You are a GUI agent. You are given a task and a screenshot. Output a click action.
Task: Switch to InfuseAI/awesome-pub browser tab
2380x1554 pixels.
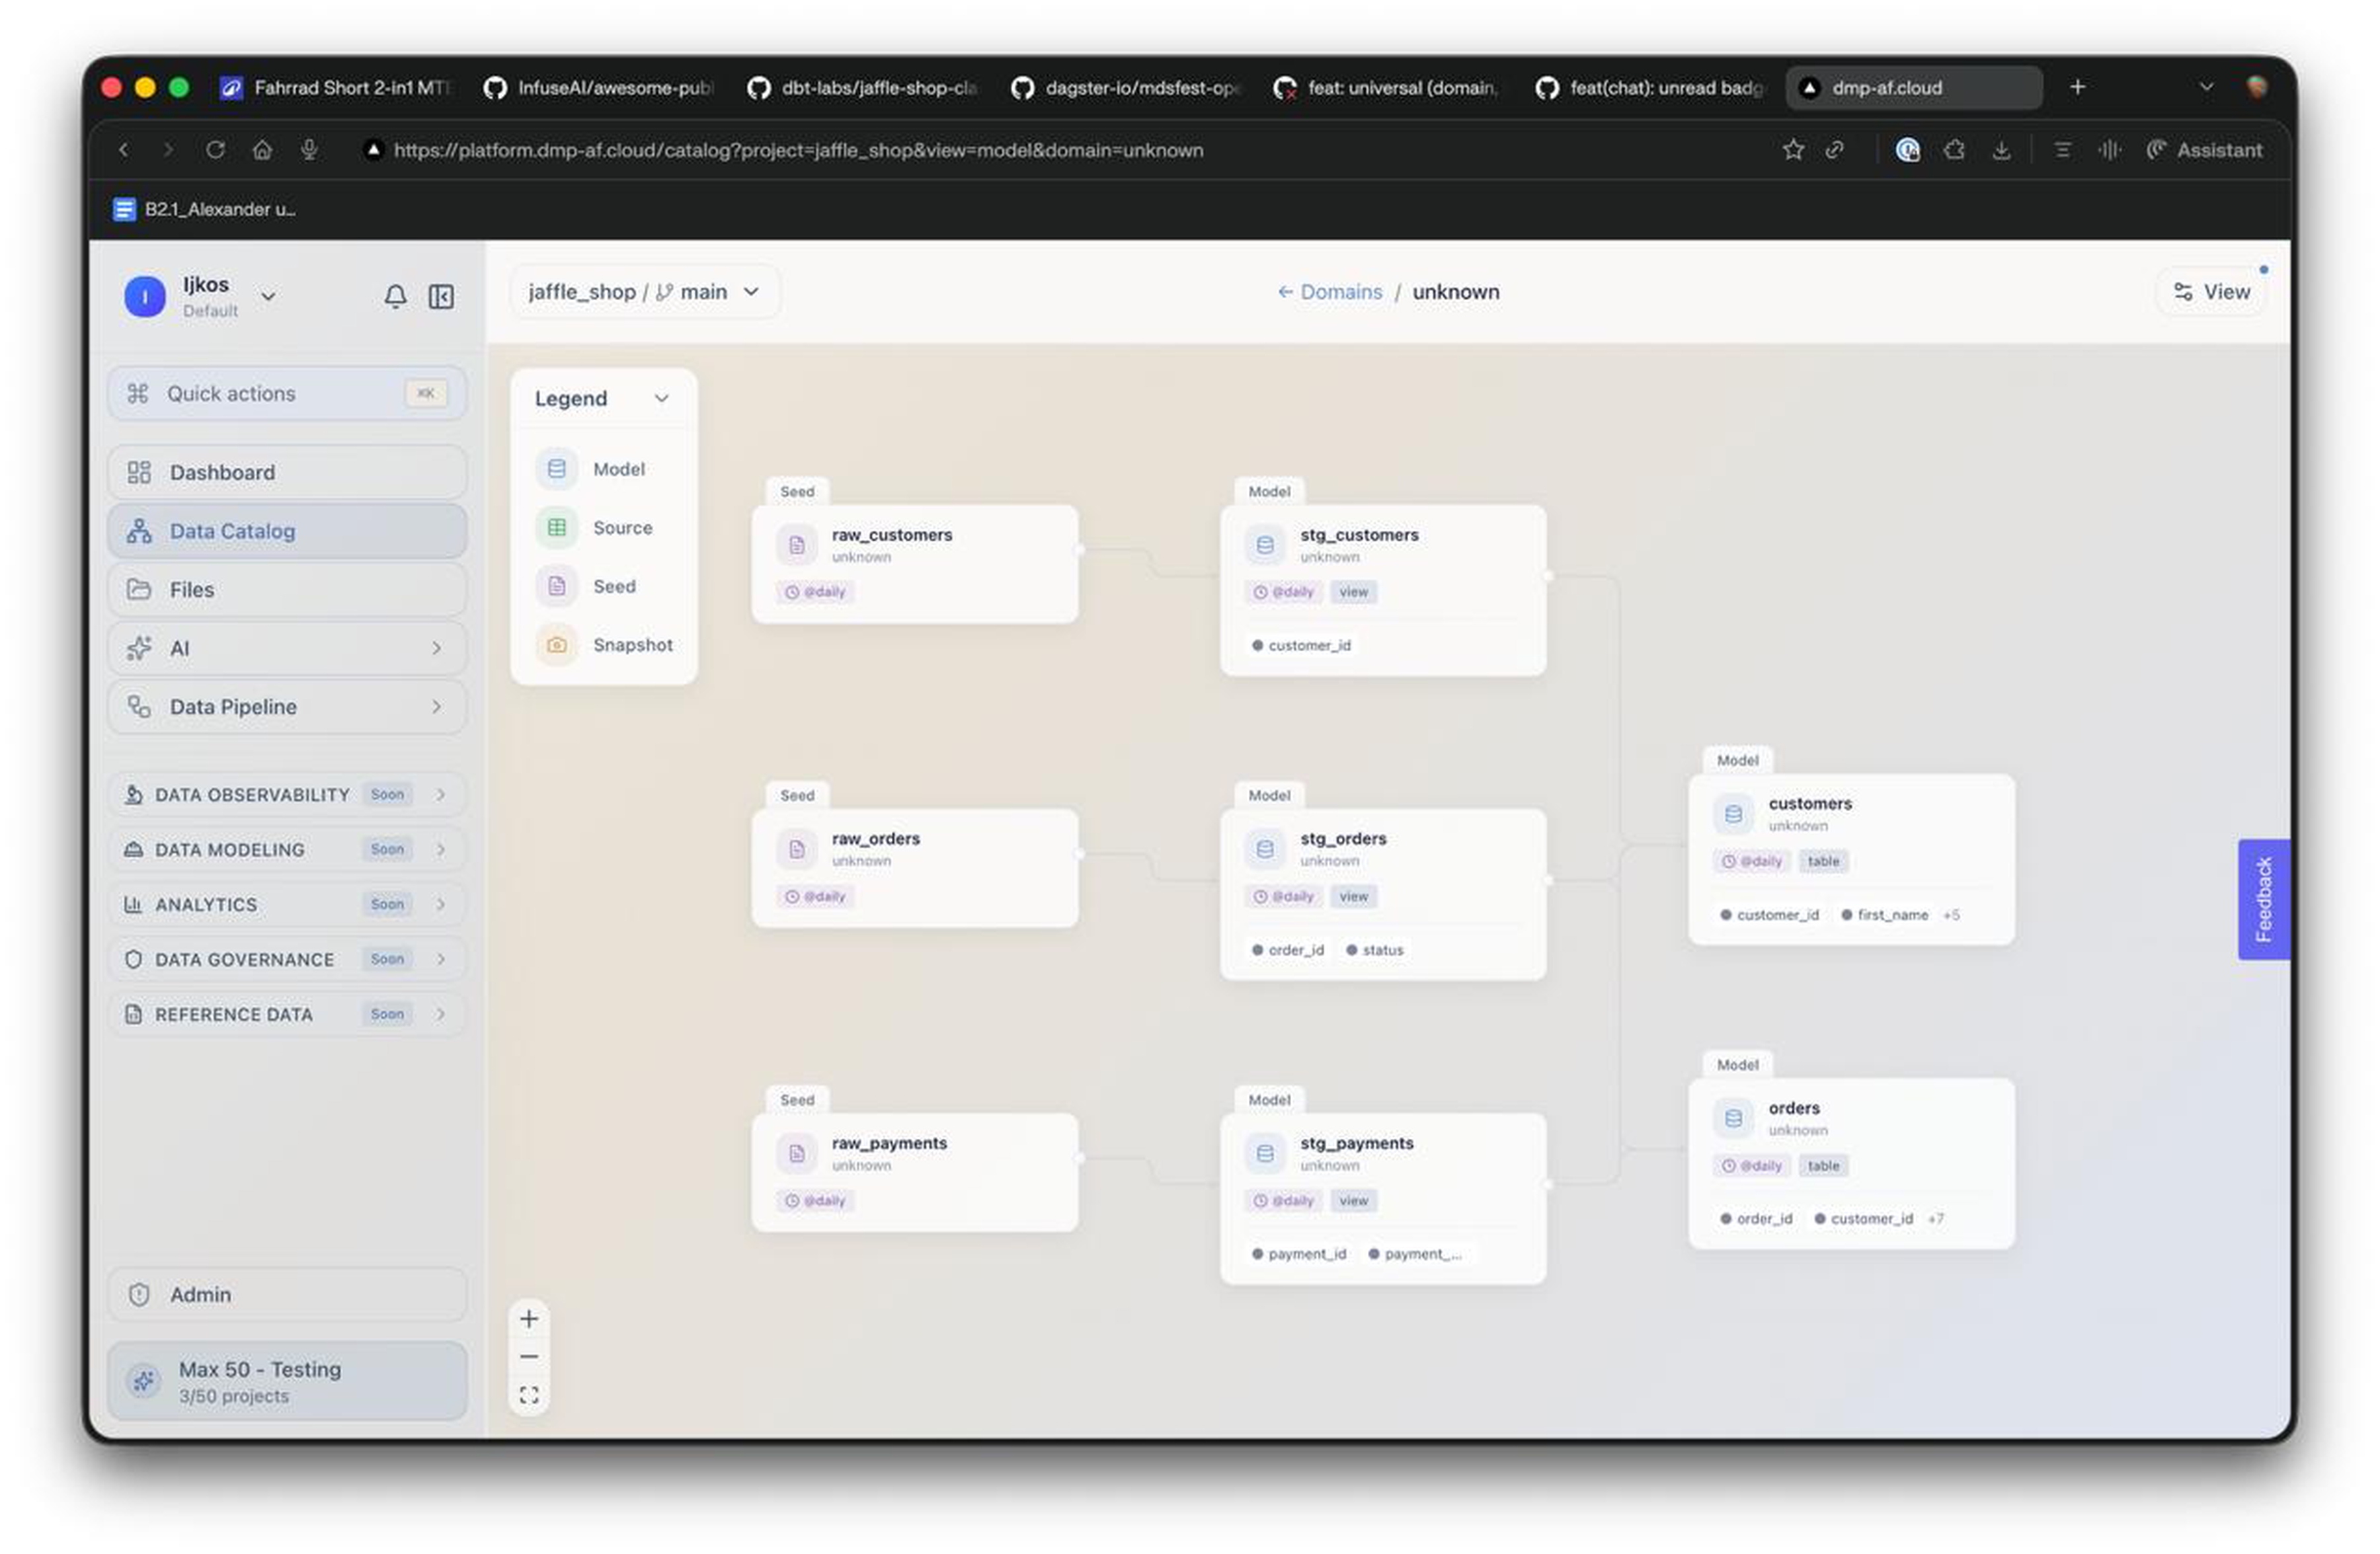tap(598, 88)
